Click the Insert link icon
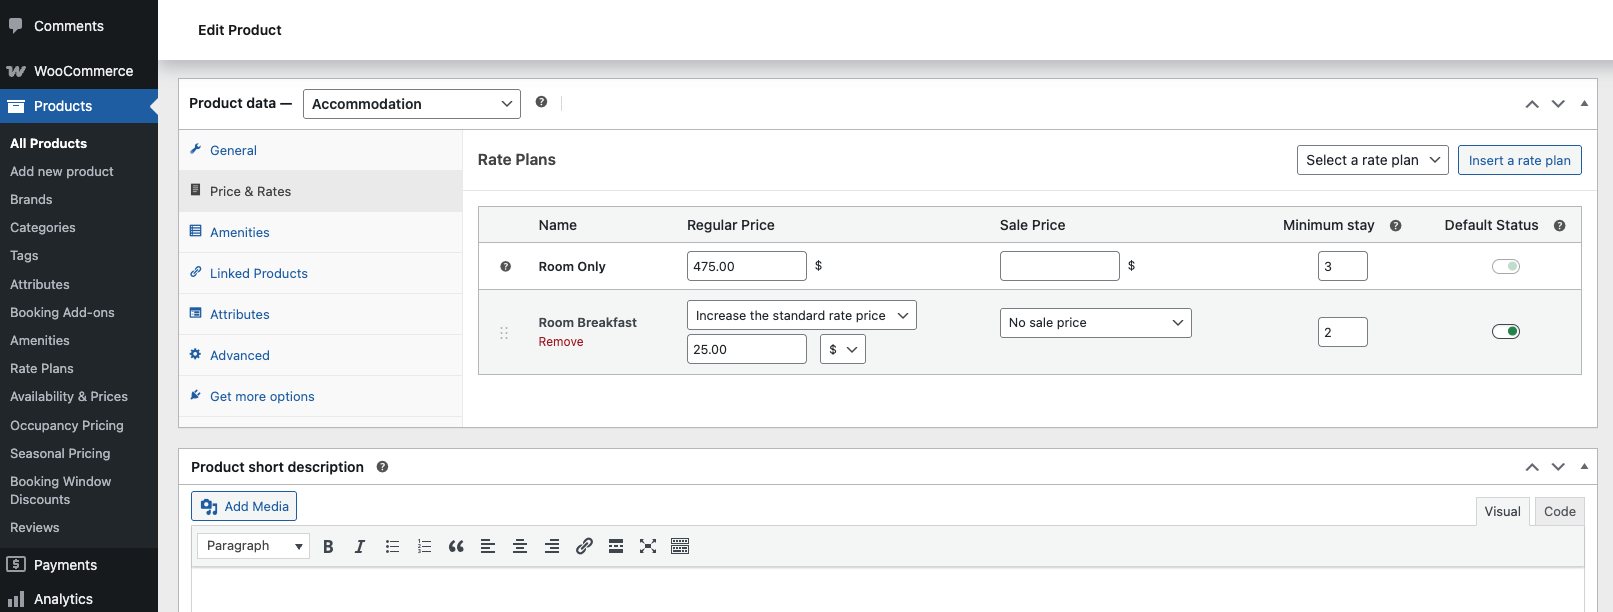This screenshot has width=1613, height=612. pos(584,546)
